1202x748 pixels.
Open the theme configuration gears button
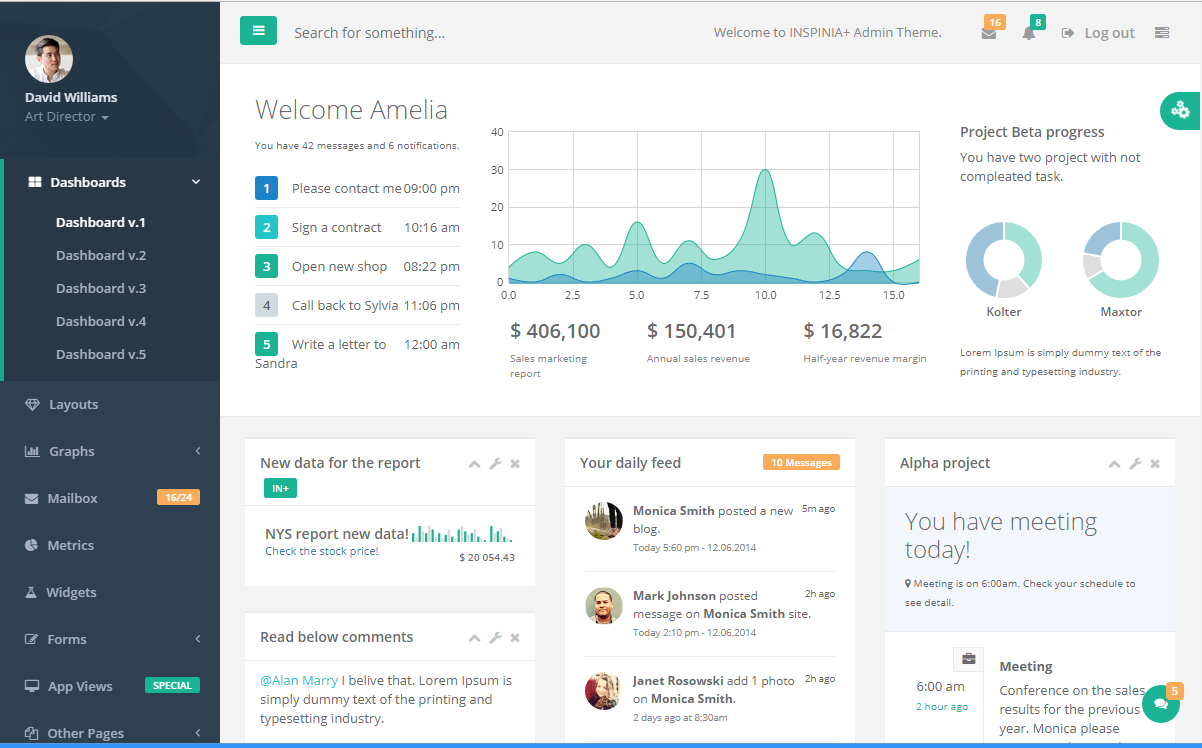tap(1181, 110)
